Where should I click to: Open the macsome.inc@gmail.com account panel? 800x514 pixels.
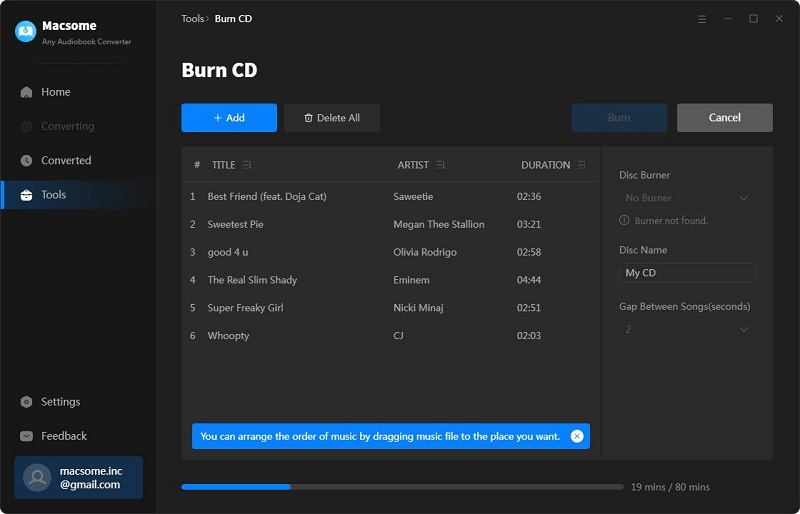(79, 477)
